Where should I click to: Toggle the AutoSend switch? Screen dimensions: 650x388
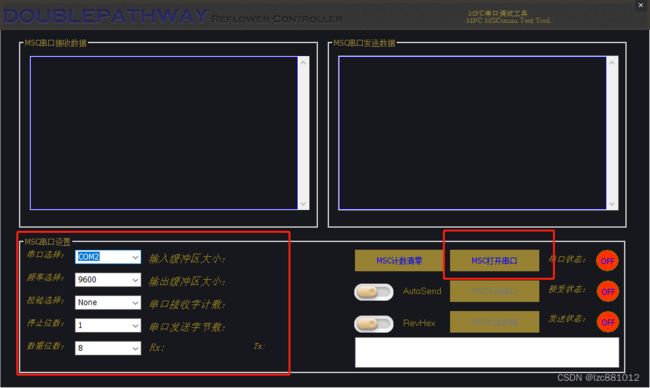[374, 292]
